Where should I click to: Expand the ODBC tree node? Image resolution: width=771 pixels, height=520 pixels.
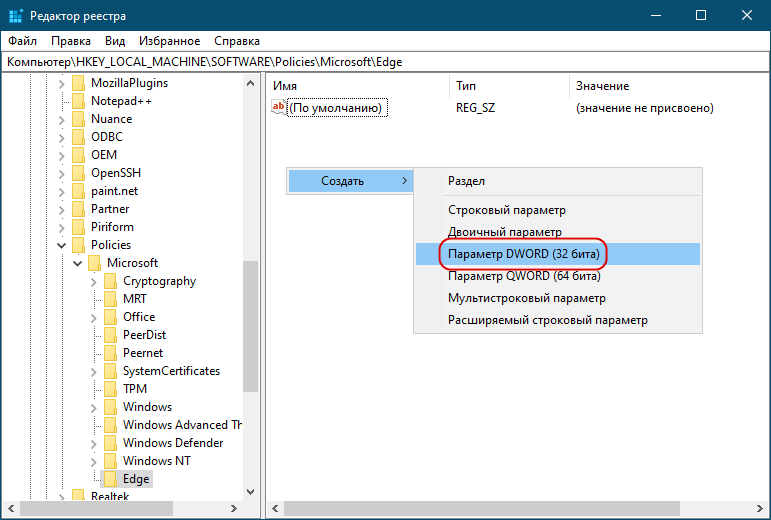(x=61, y=138)
